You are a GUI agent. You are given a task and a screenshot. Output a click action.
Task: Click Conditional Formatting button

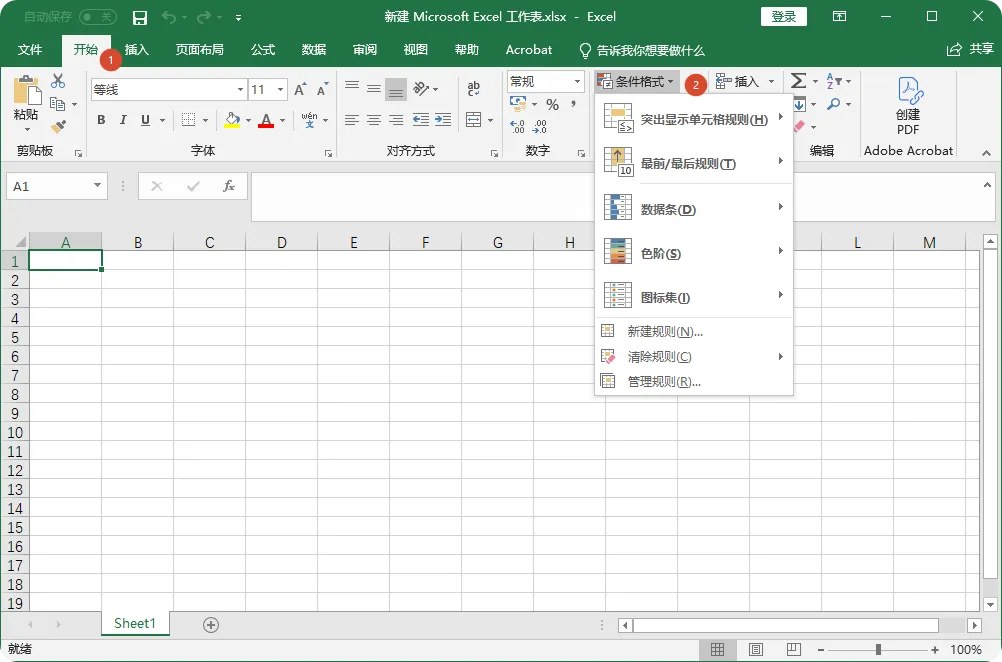tap(635, 81)
